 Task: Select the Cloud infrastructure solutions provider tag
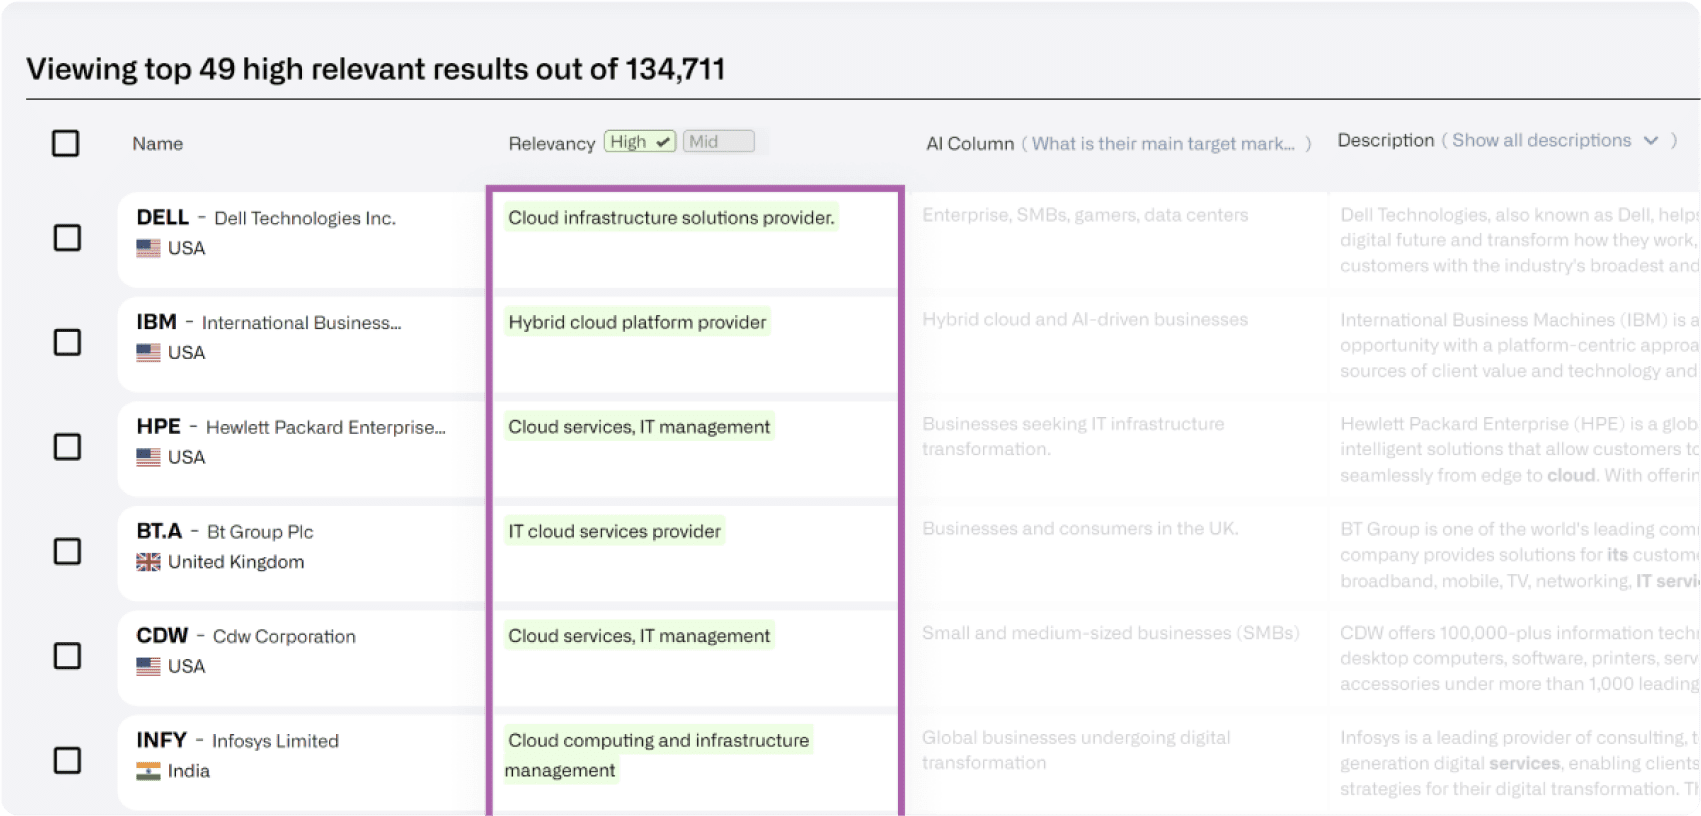671,218
